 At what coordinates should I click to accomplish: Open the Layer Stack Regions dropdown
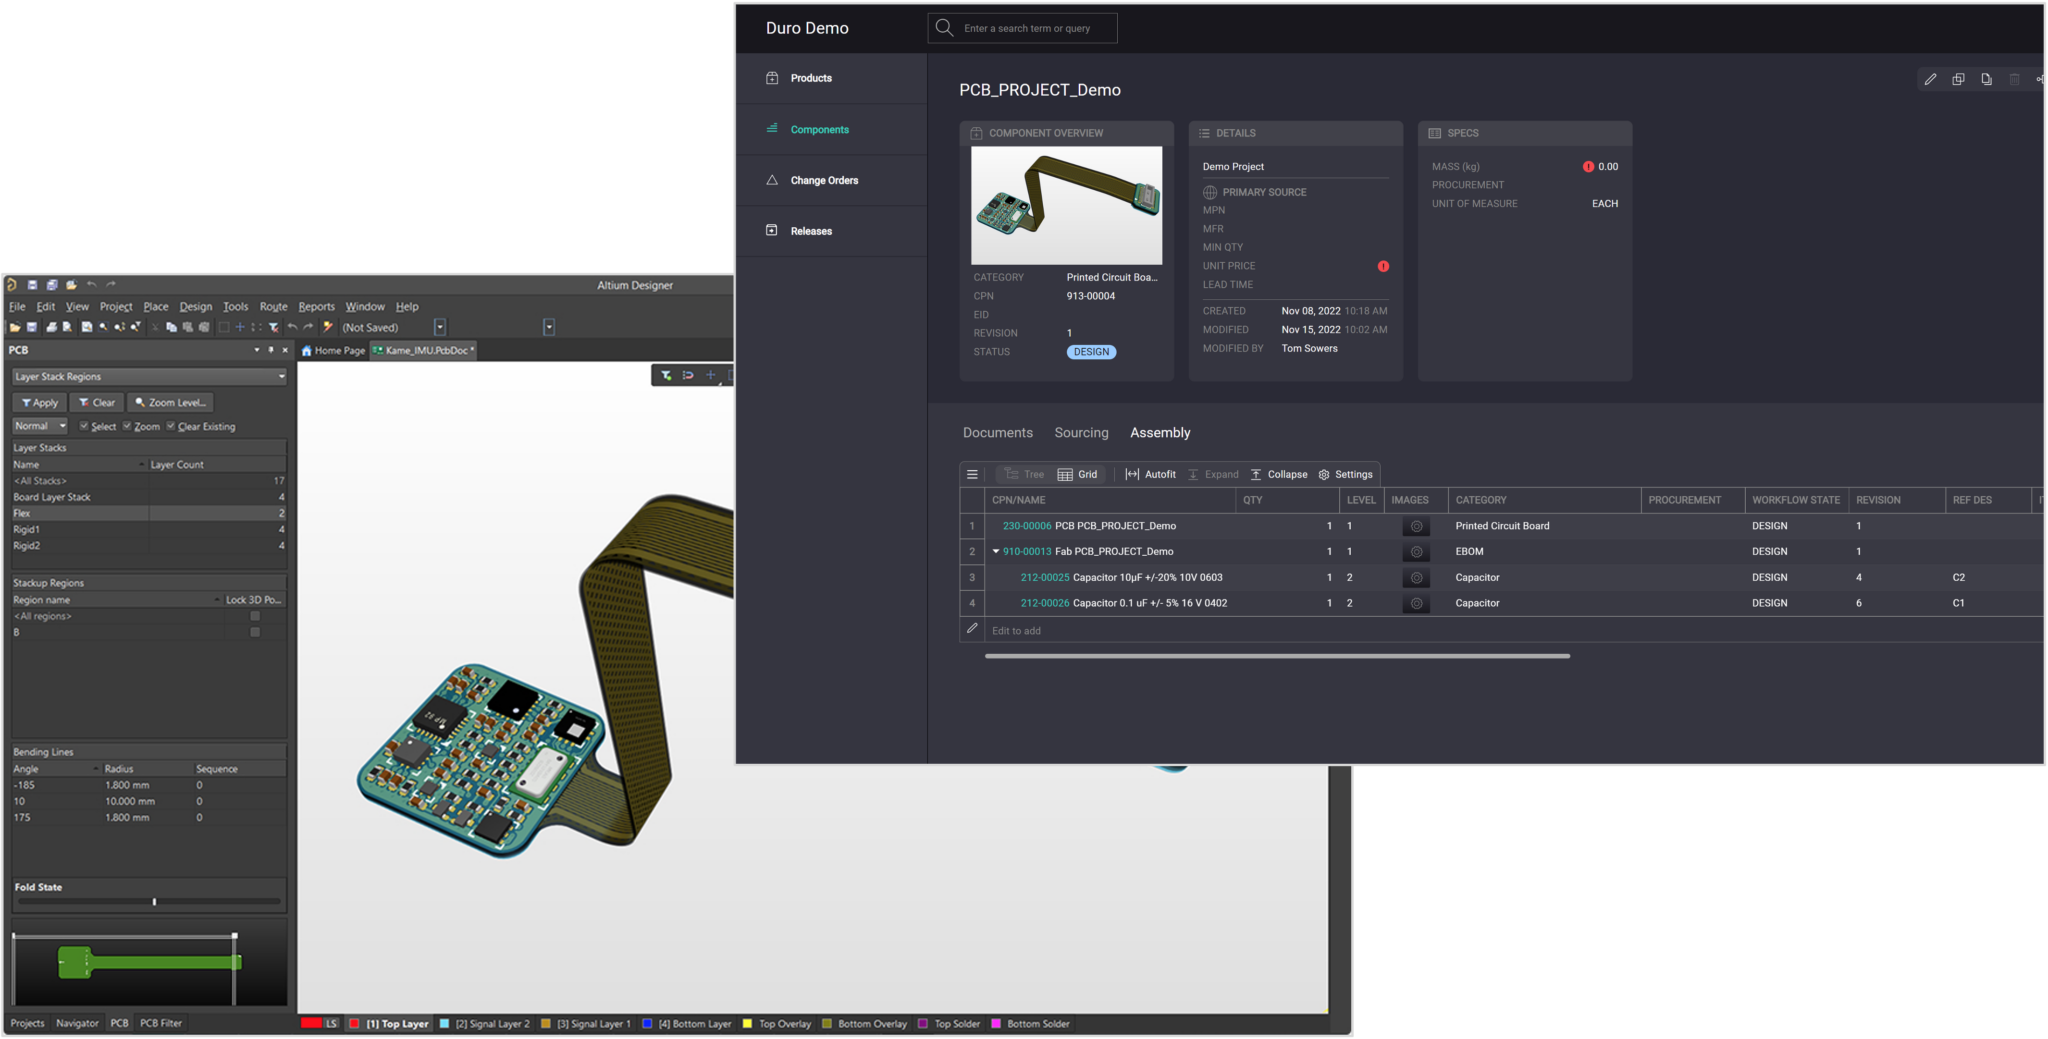pos(281,377)
